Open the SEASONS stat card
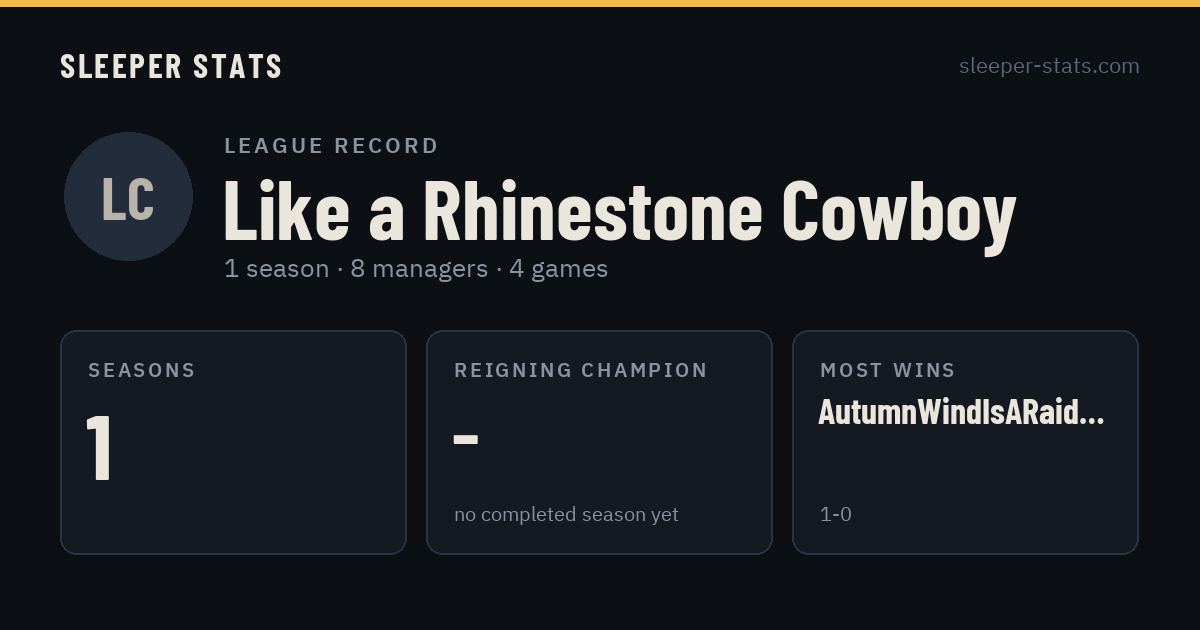1200x630 pixels. [233, 442]
